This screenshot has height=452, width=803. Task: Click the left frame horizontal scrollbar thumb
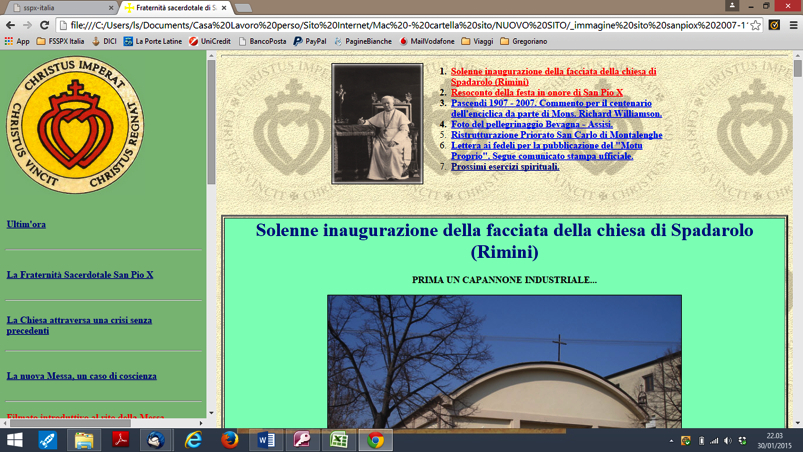click(70, 423)
